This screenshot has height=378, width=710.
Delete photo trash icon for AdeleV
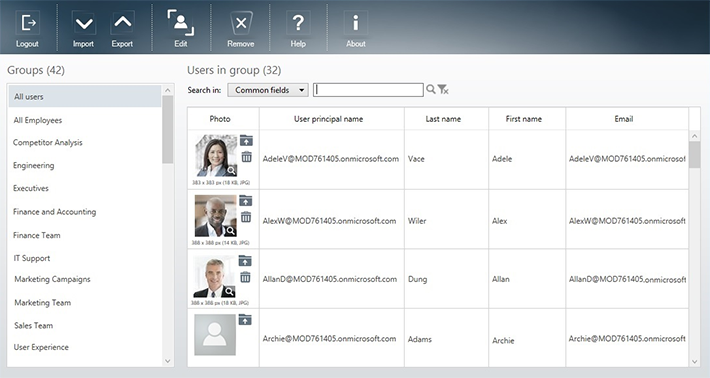[246, 157]
